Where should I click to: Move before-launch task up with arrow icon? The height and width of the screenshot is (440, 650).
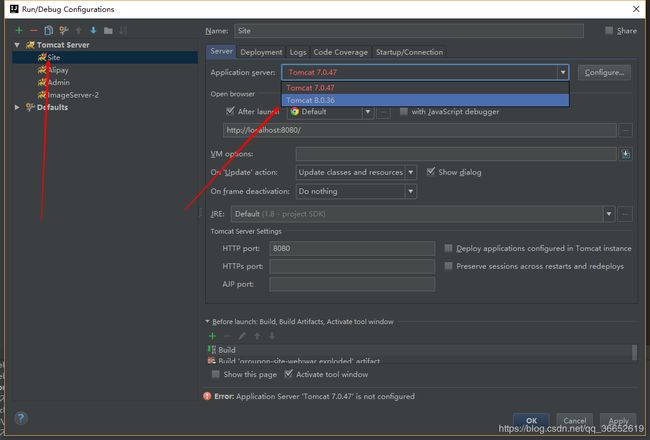257,336
